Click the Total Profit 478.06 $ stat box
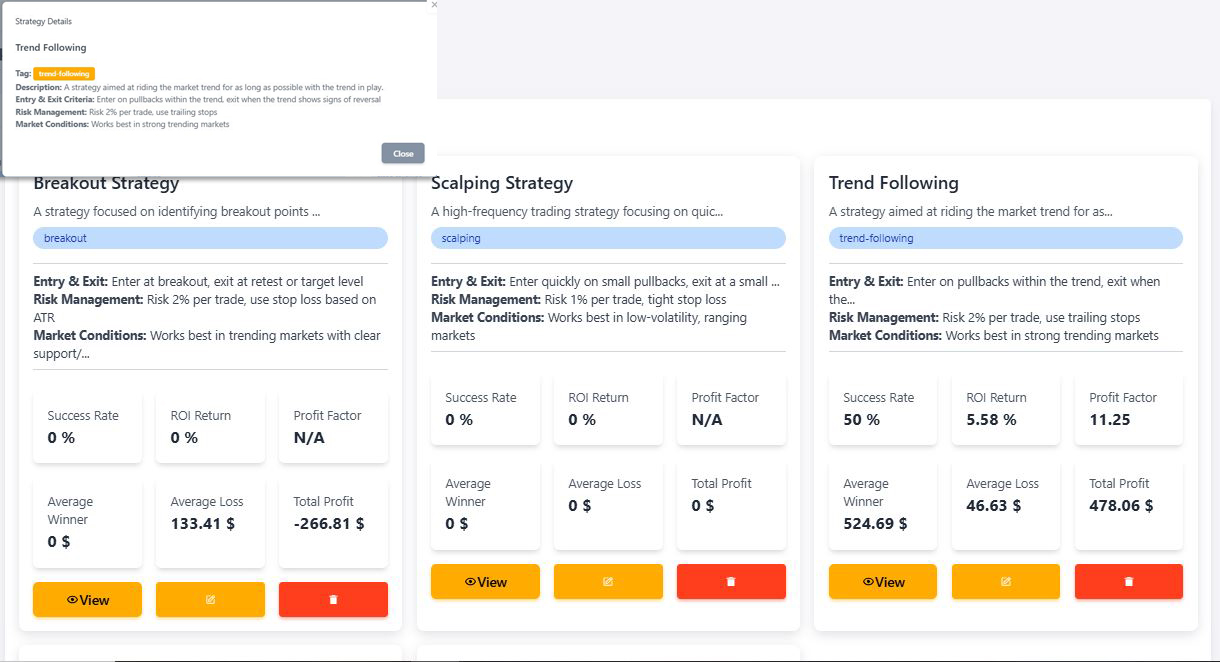Screen dimensions: 1220x662 click(x=1128, y=505)
